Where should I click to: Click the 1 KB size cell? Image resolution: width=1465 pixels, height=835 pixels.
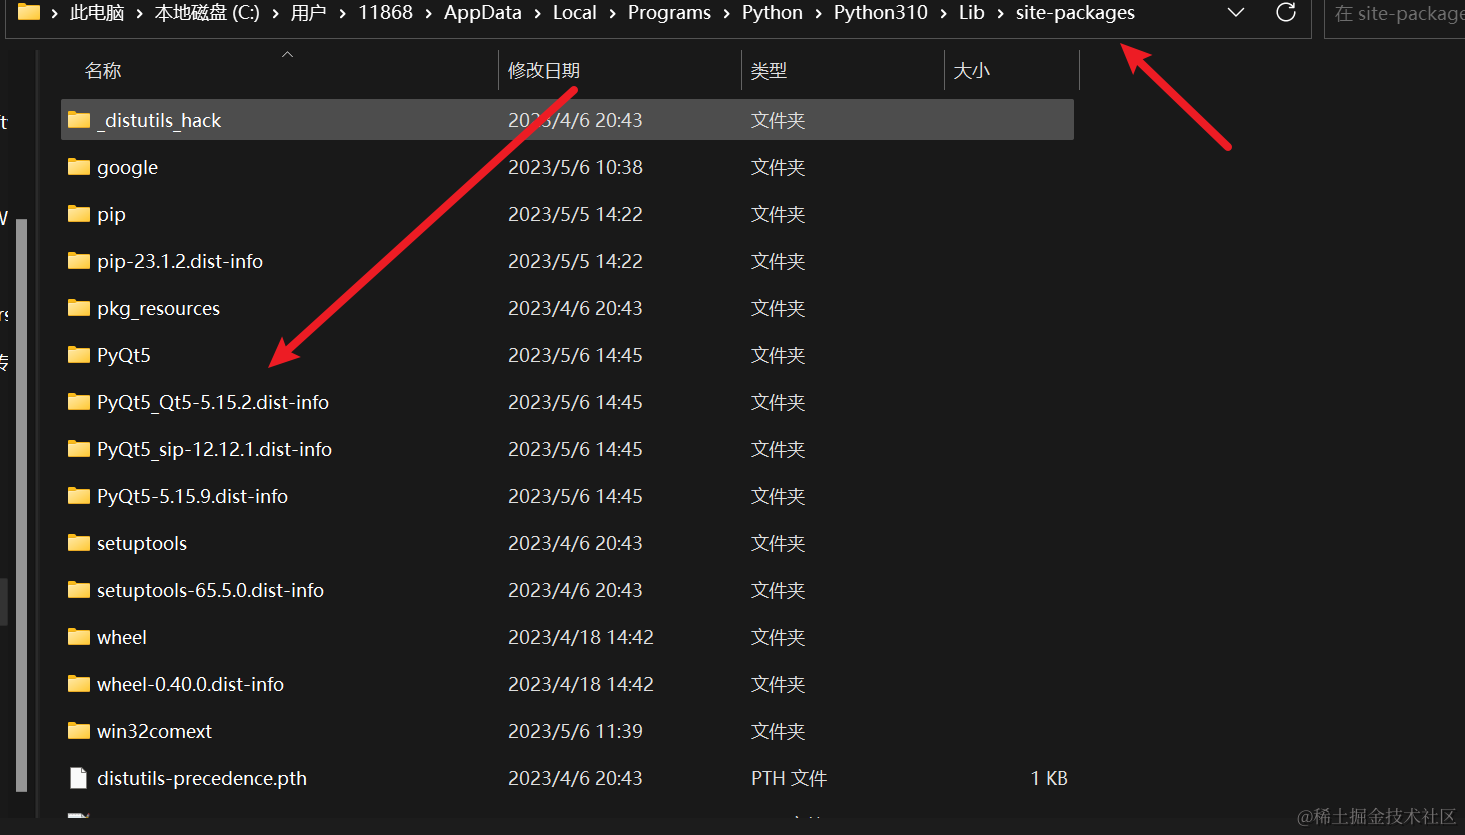pyautogui.click(x=1049, y=778)
